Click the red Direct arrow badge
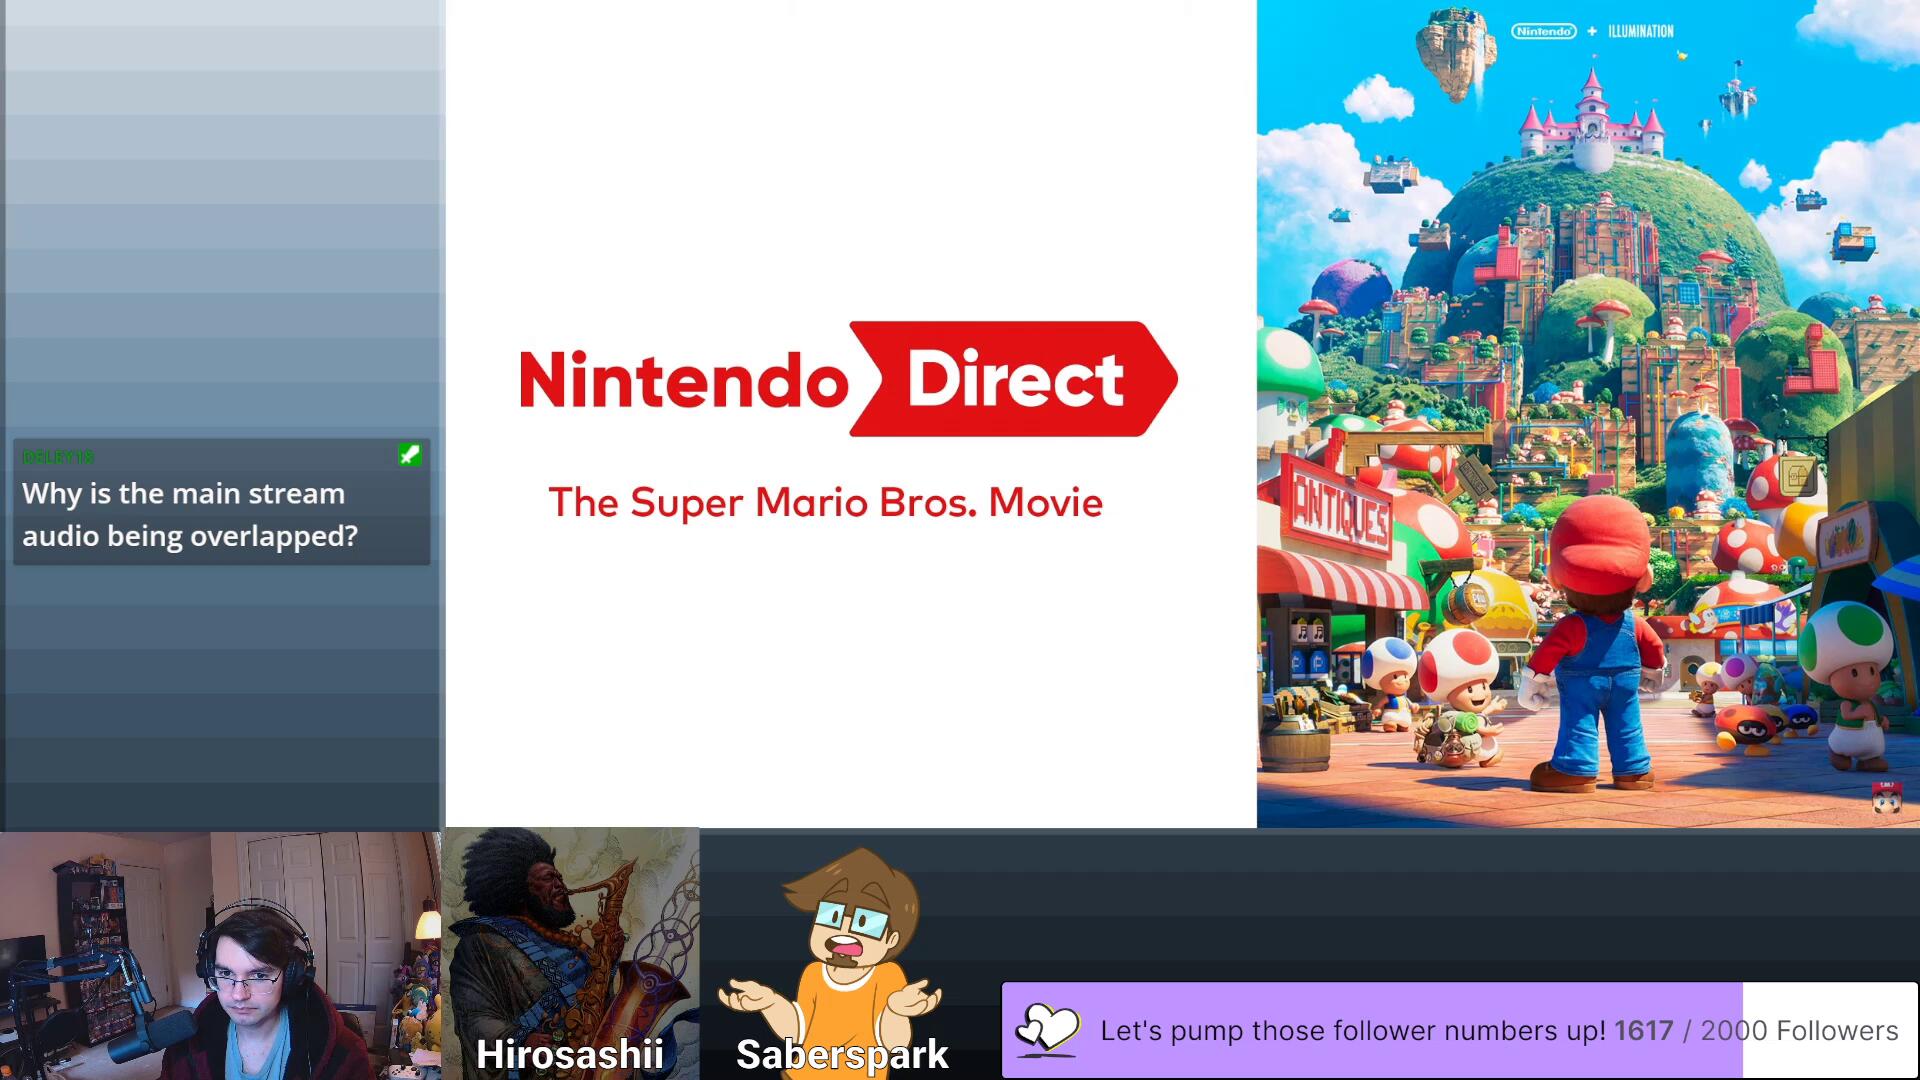Image resolution: width=1920 pixels, height=1080 pixels. [1013, 379]
